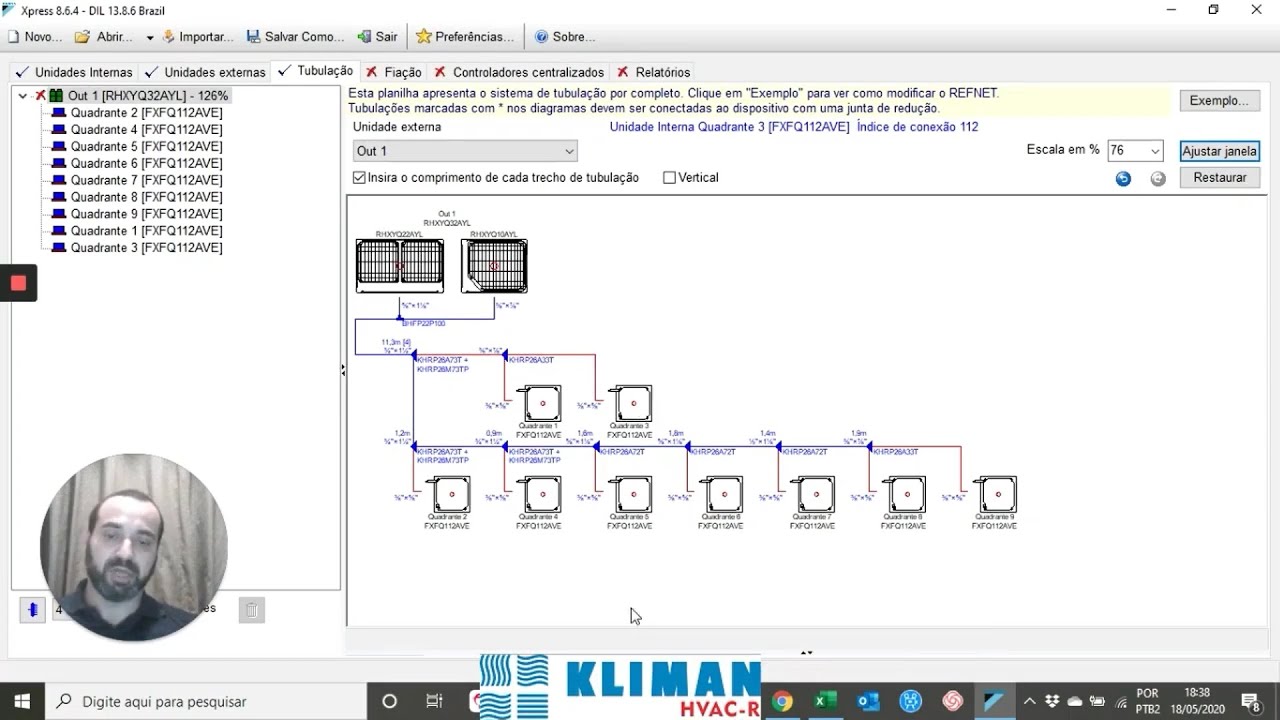Expand the dropdown arrow beside Abrir
Screen dimensions: 1280x720
[150, 37]
